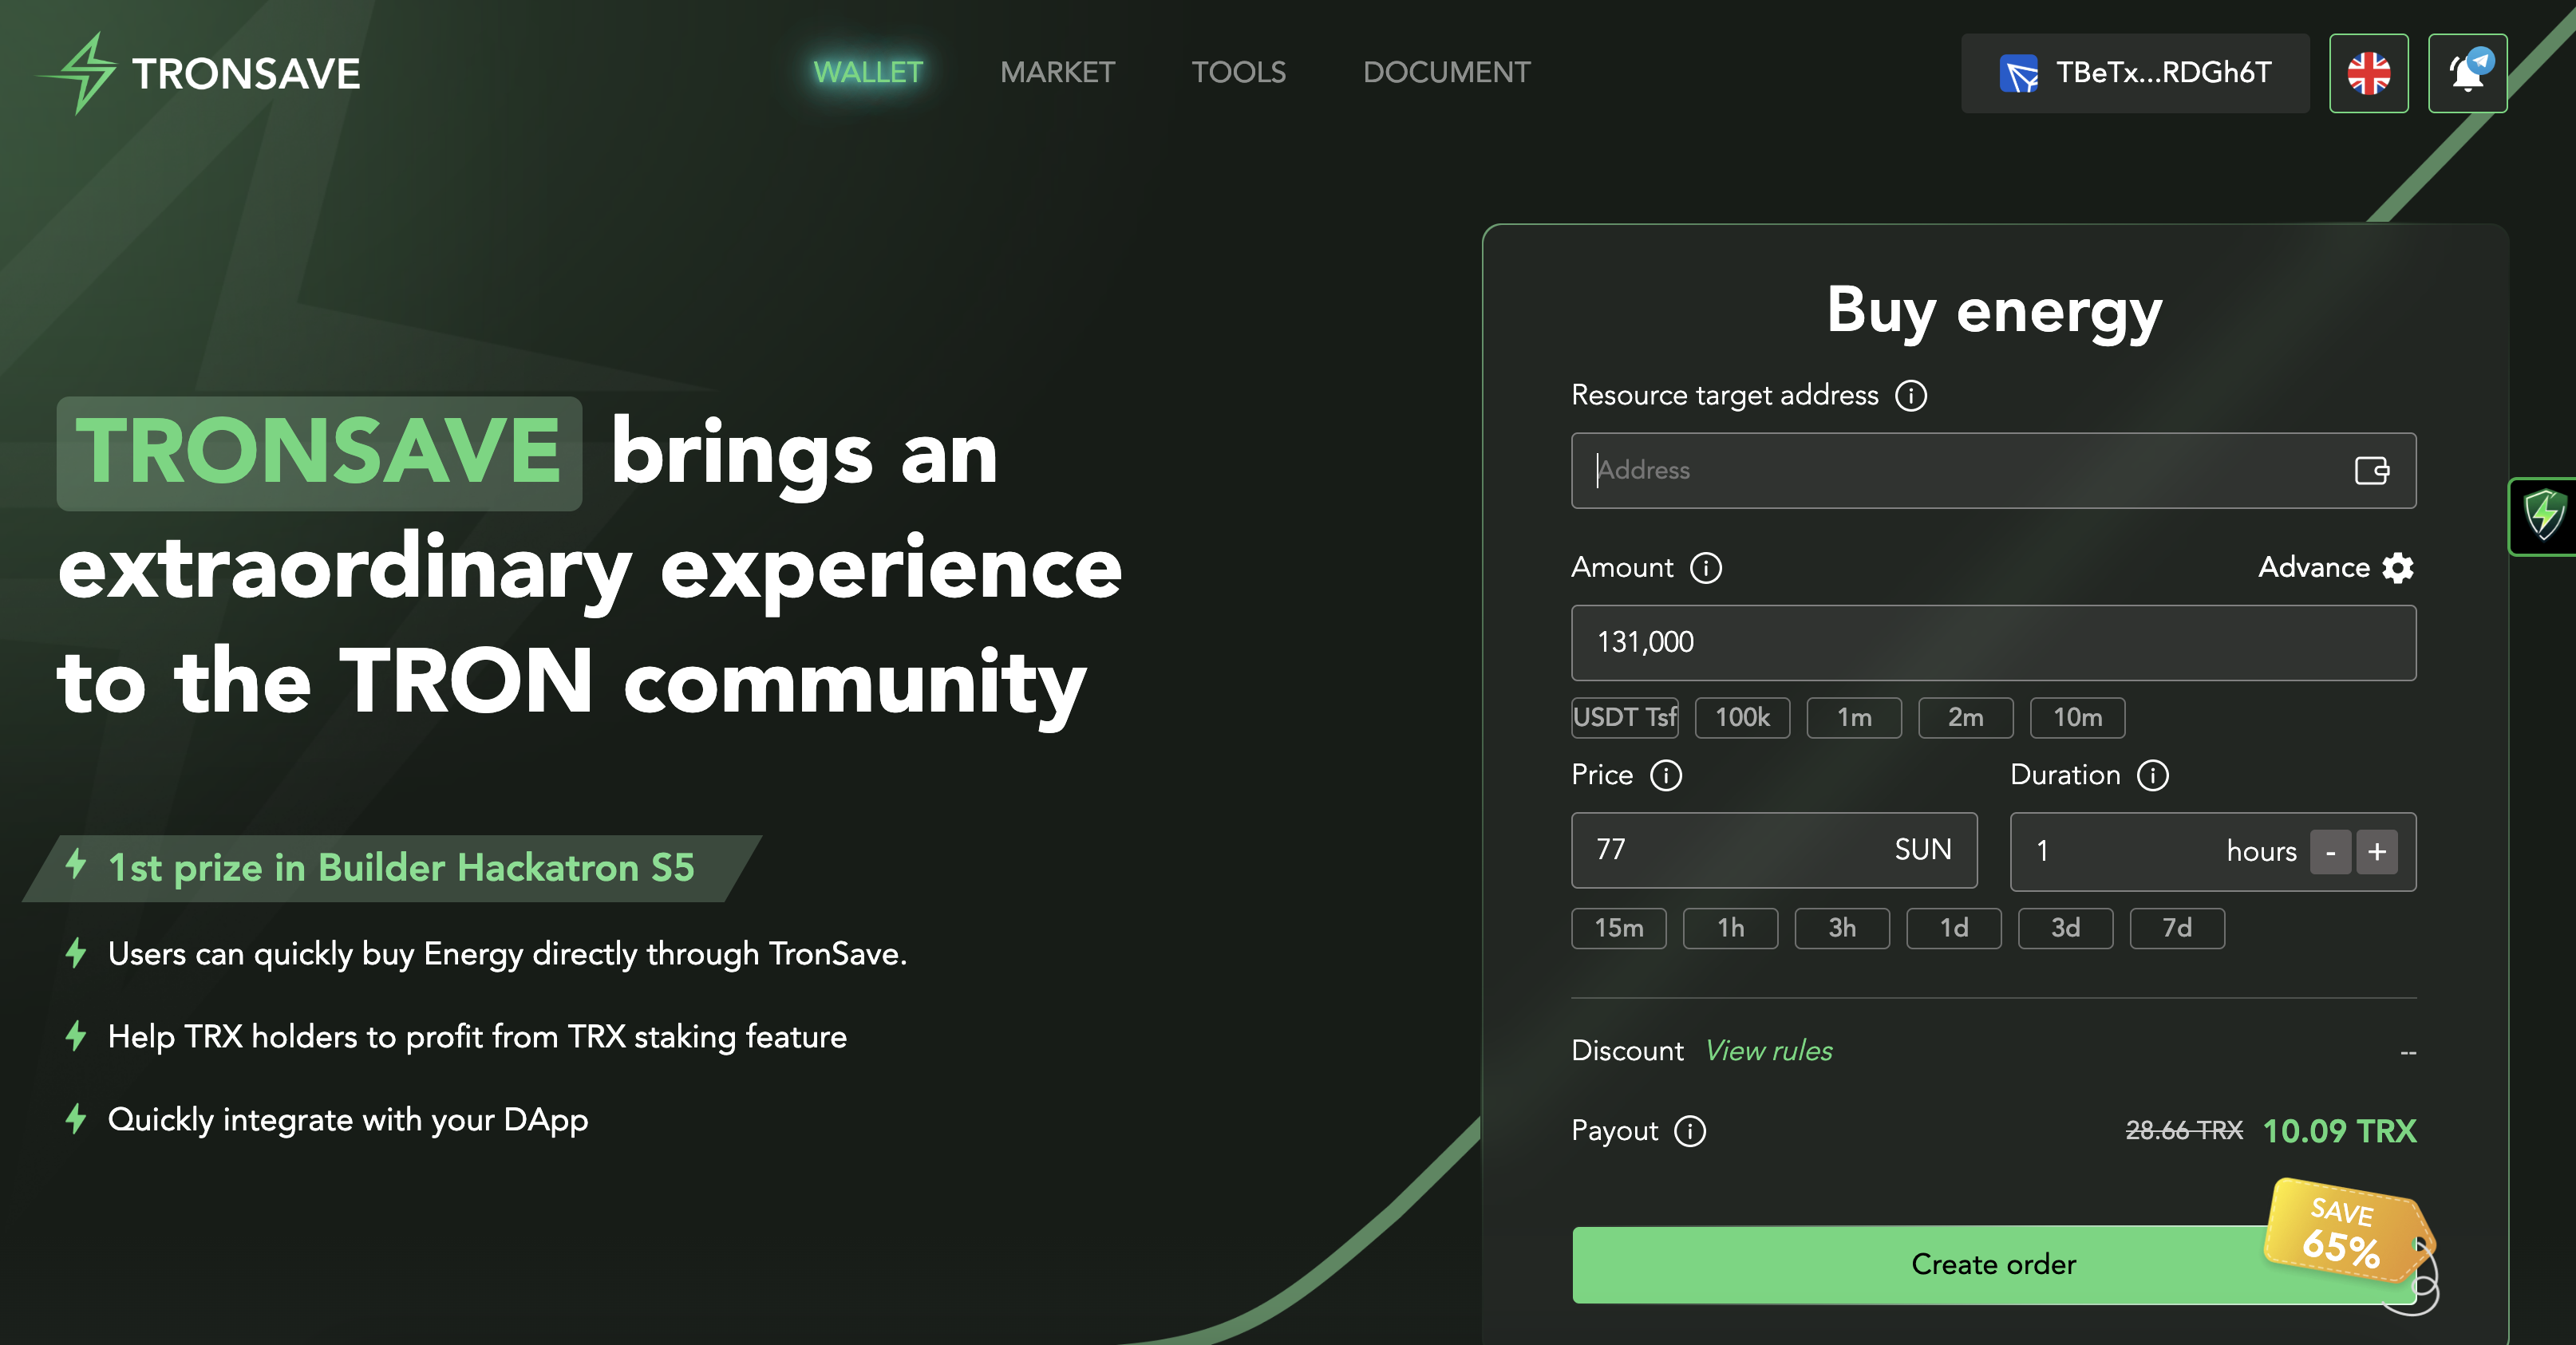The height and width of the screenshot is (1345, 2576).
Task: Select the USDT Tsf amount preset
Action: 1624,717
